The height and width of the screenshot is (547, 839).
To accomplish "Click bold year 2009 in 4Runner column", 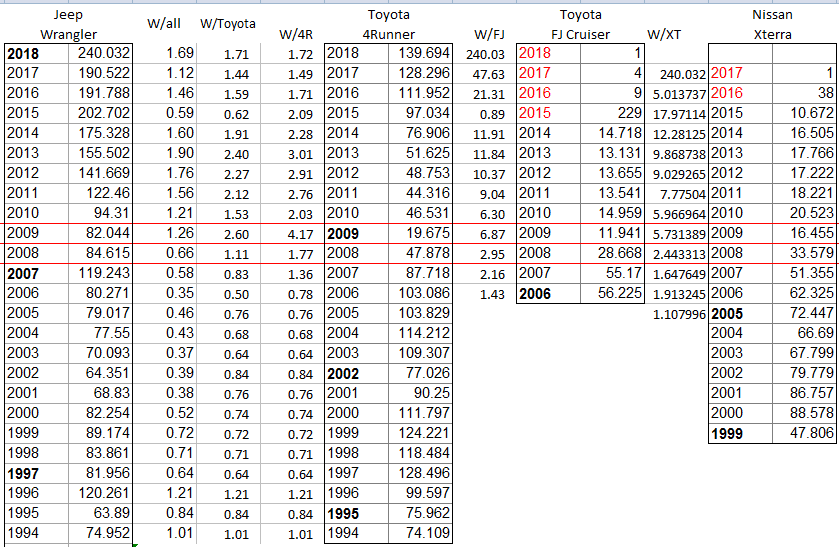I will pyautogui.click(x=343, y=234).
